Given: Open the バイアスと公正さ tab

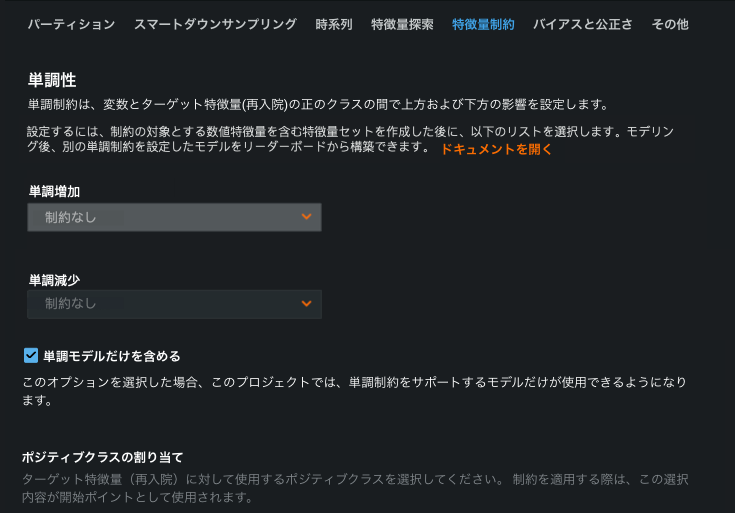Looking at the screenshot, I should [582, 24].
